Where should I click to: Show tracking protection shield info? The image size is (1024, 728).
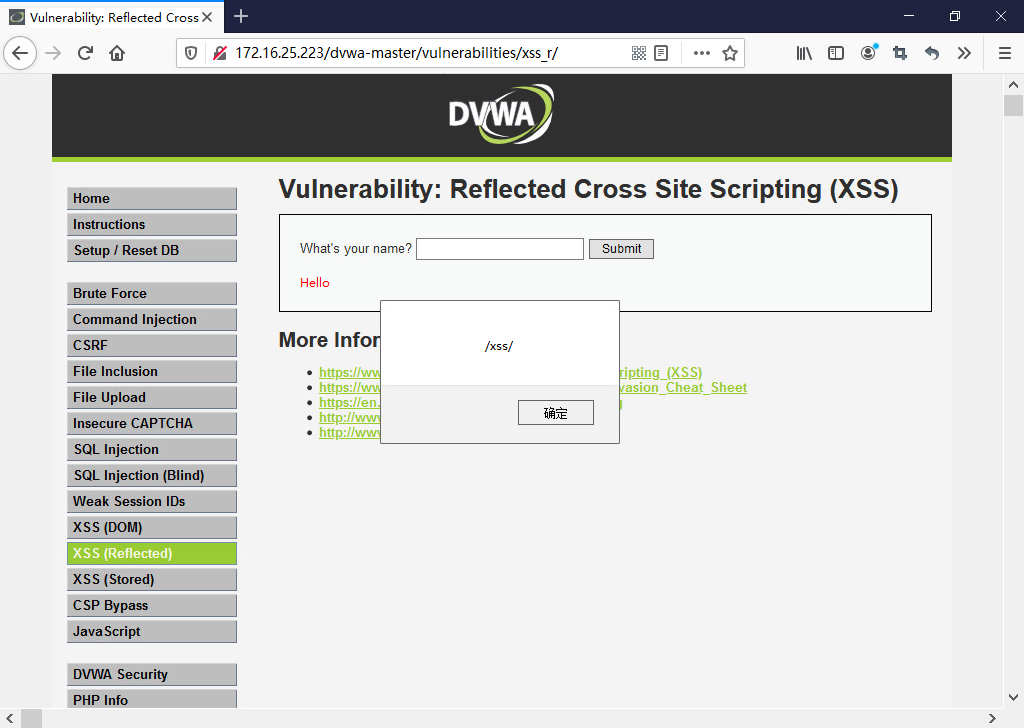(191, 53)
